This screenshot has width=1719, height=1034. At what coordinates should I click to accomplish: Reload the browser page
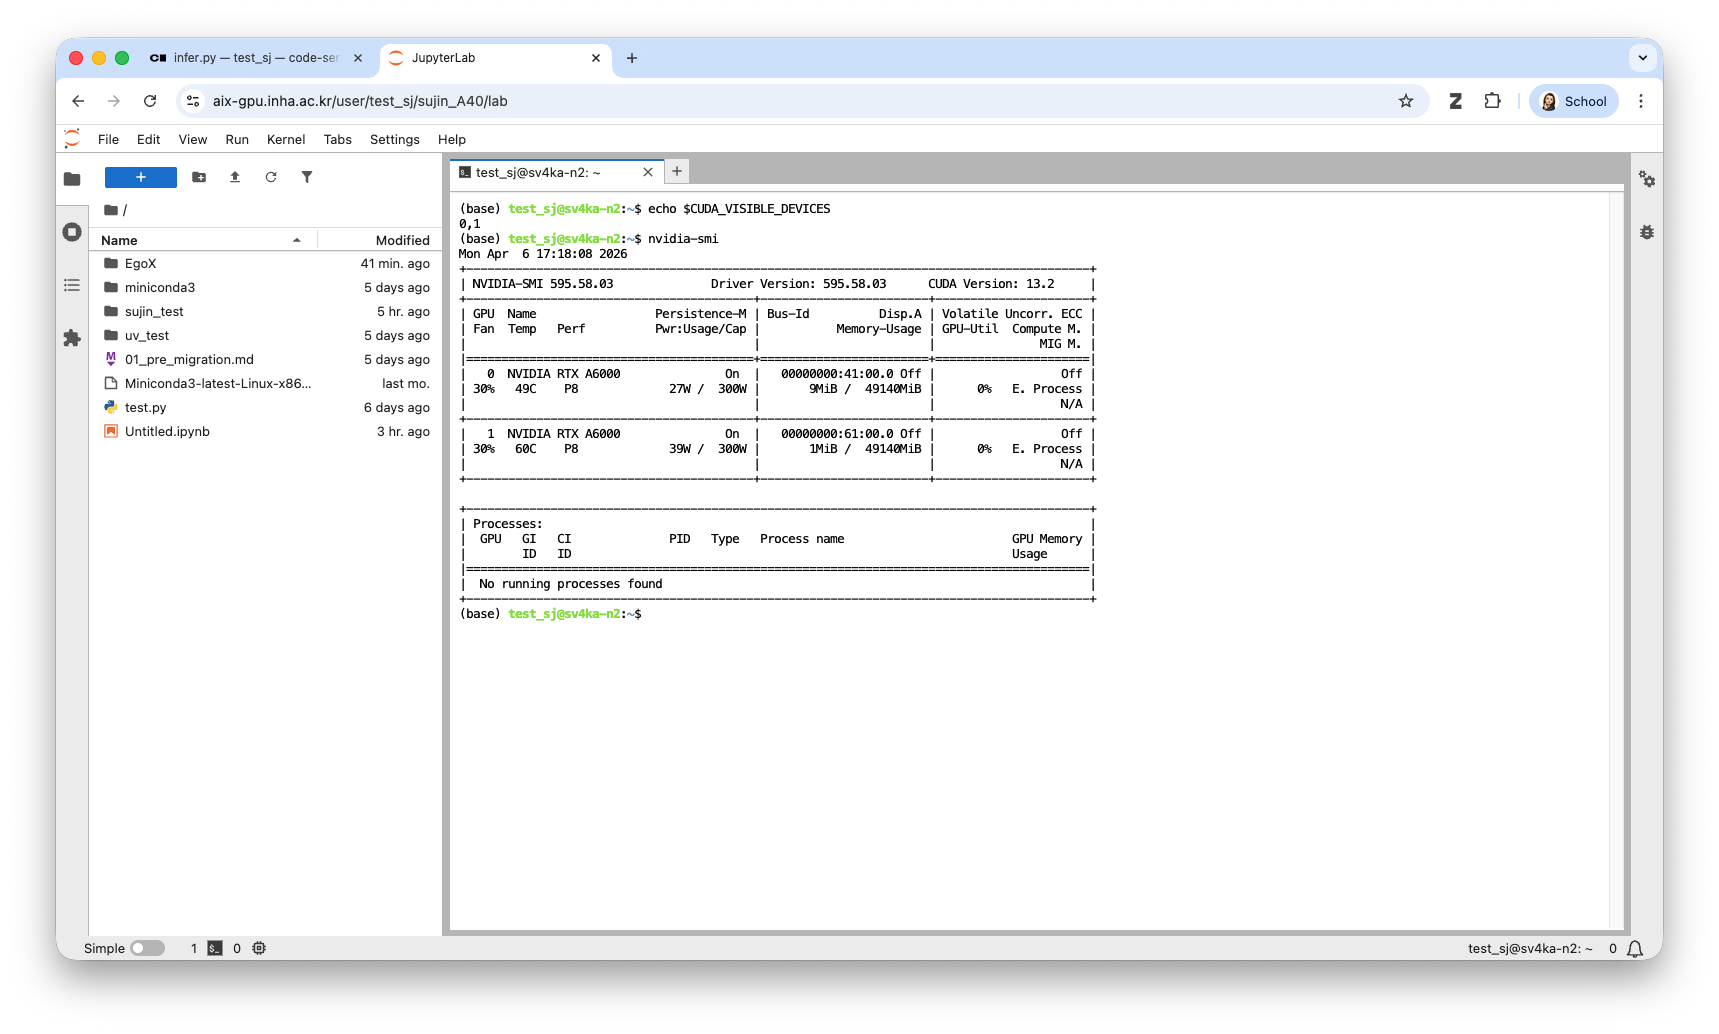[x=150, y=101]
